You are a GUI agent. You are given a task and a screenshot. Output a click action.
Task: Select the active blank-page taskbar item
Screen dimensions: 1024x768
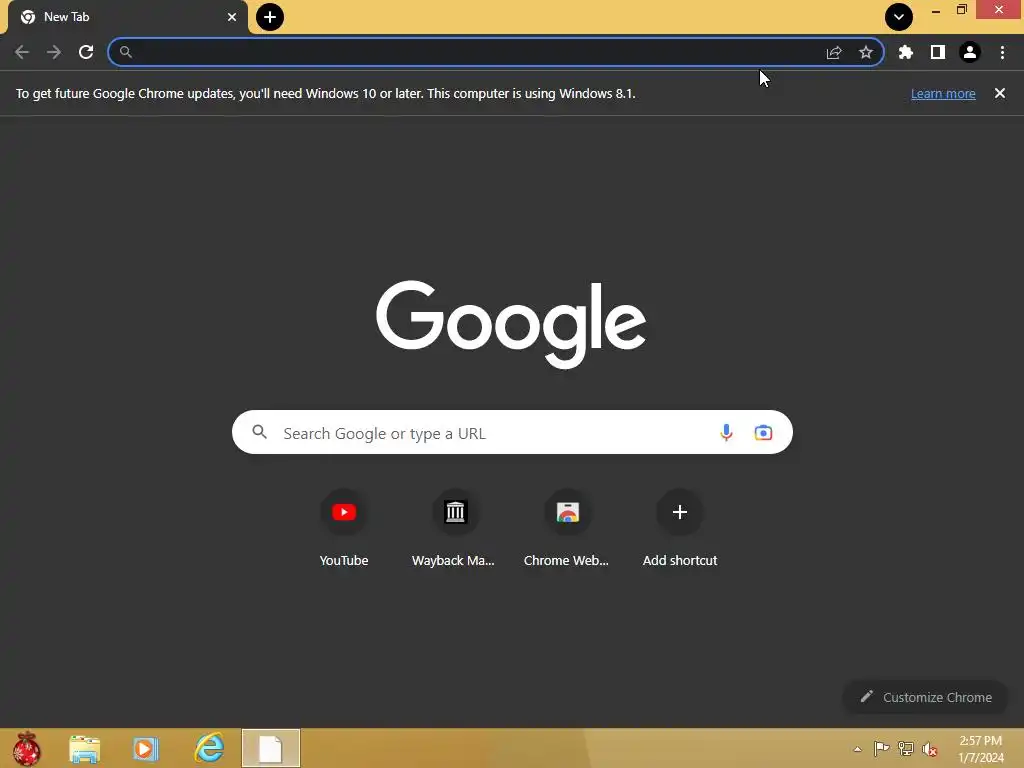270,748
